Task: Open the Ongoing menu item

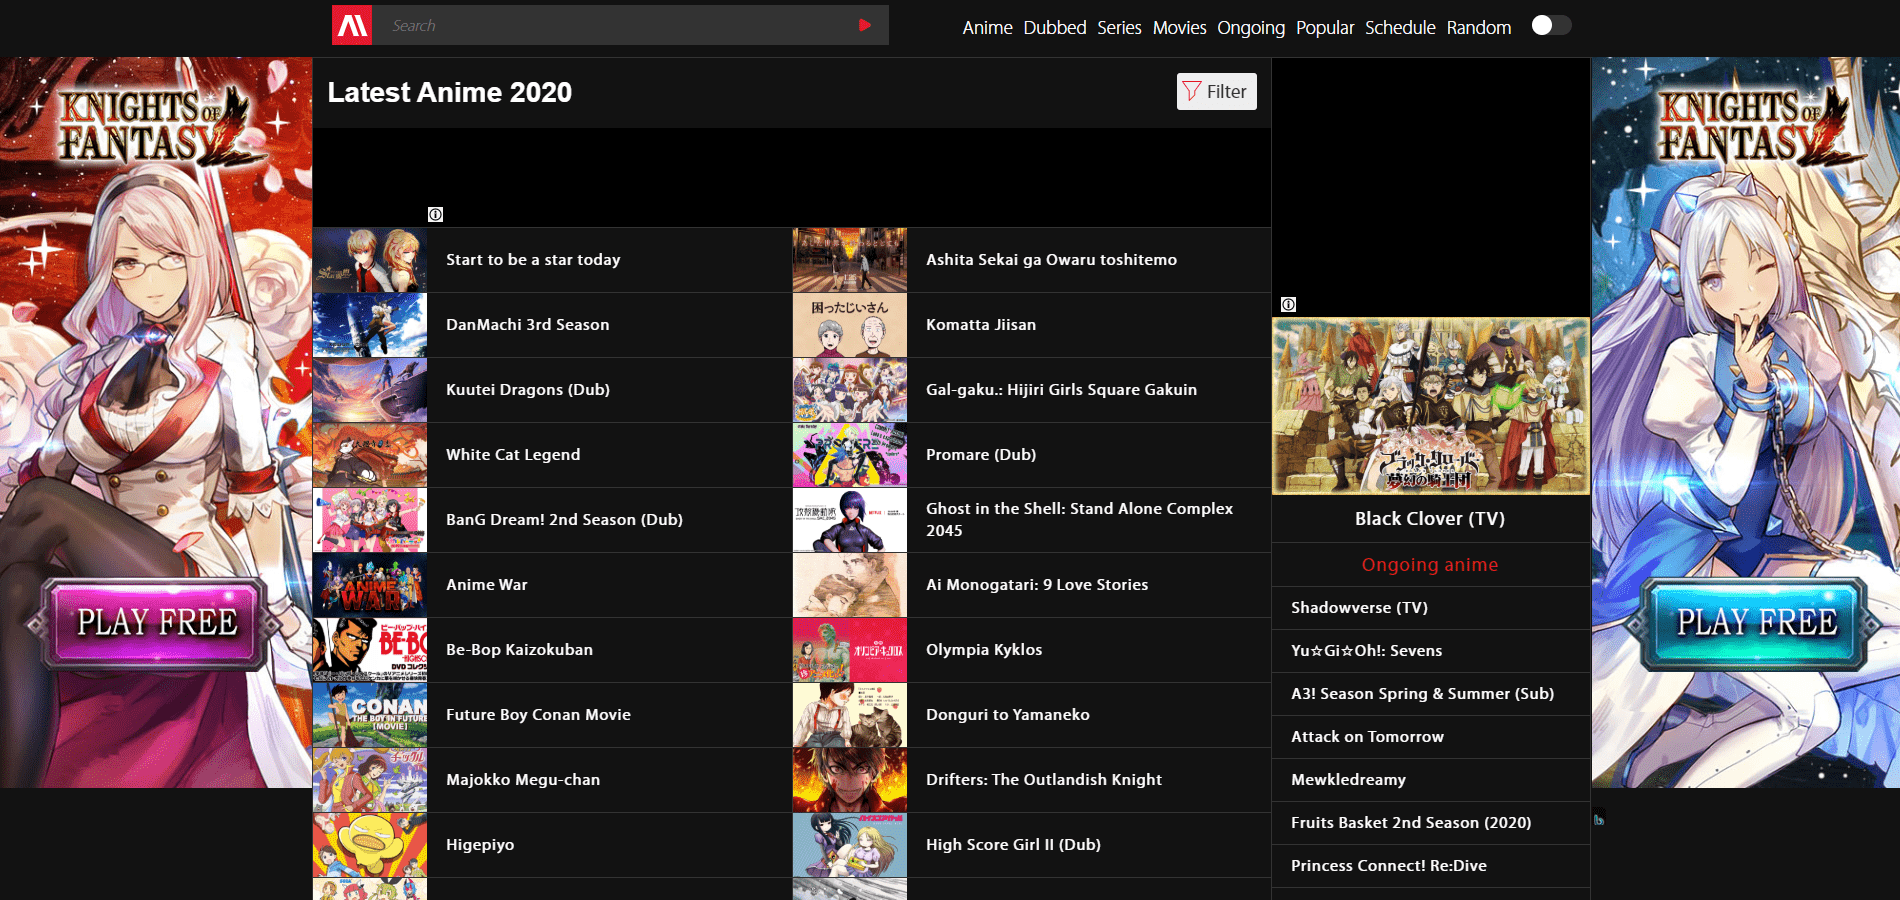Action: pos(1251,28)
